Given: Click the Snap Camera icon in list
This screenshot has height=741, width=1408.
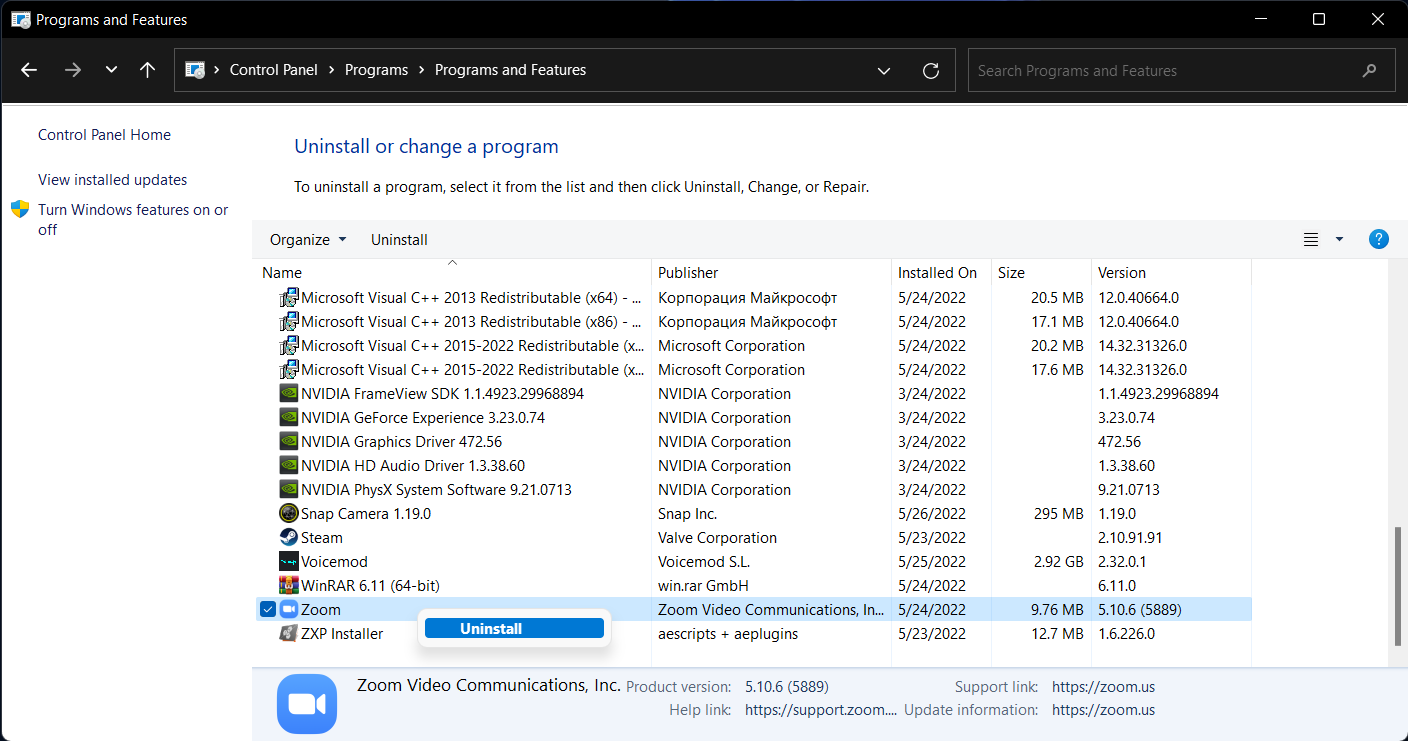Looking at the screenshot, I should pos(288,514).
